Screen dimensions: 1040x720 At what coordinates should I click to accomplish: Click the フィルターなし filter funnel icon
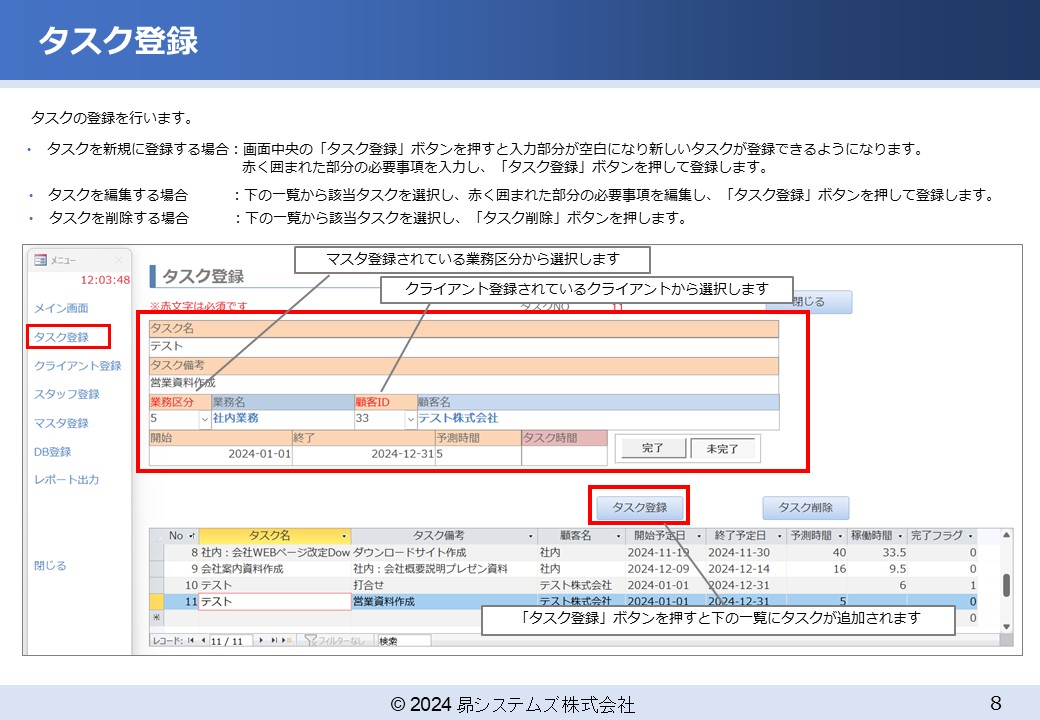pos(313,640)
